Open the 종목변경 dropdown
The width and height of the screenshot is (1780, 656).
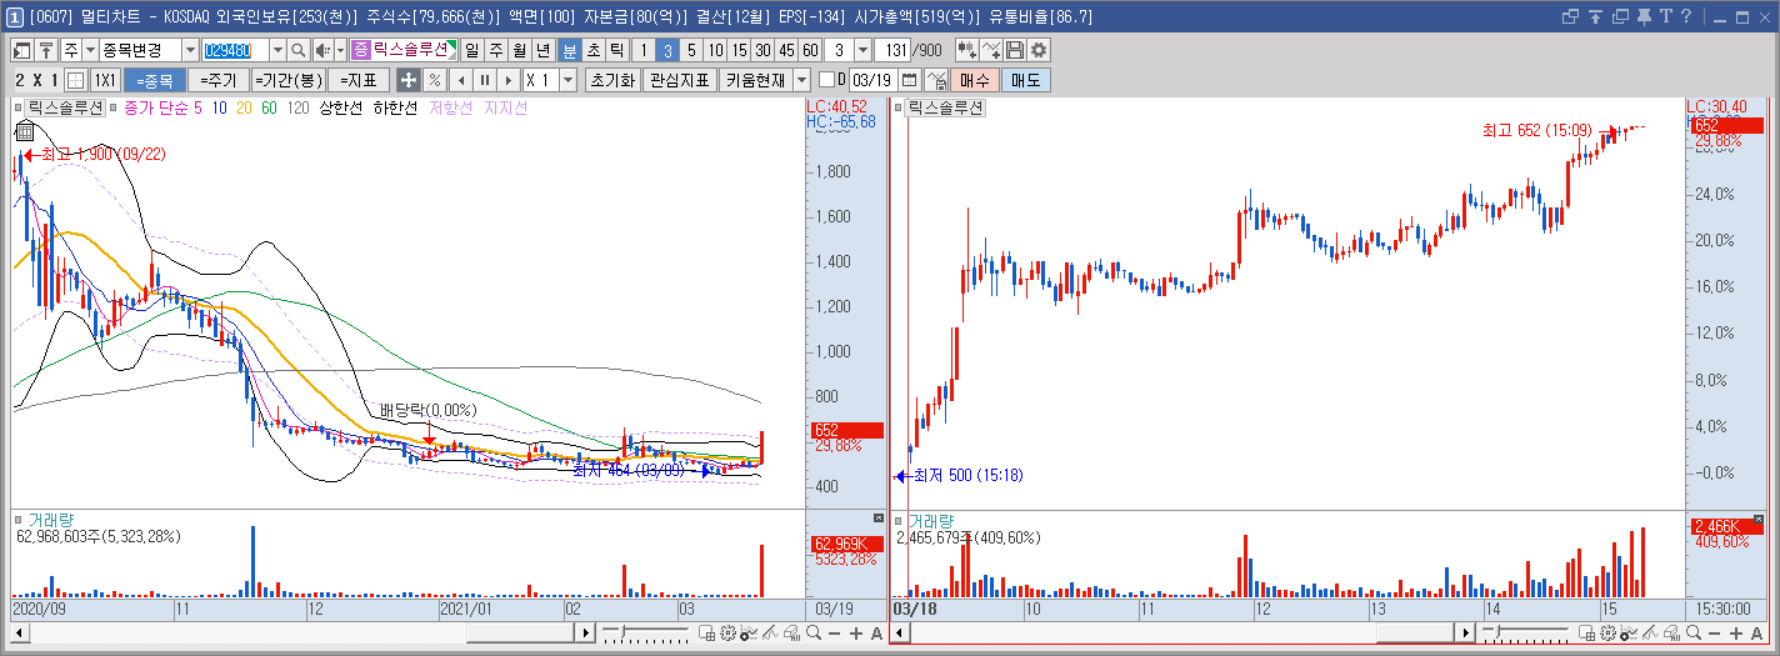[190, 50]
